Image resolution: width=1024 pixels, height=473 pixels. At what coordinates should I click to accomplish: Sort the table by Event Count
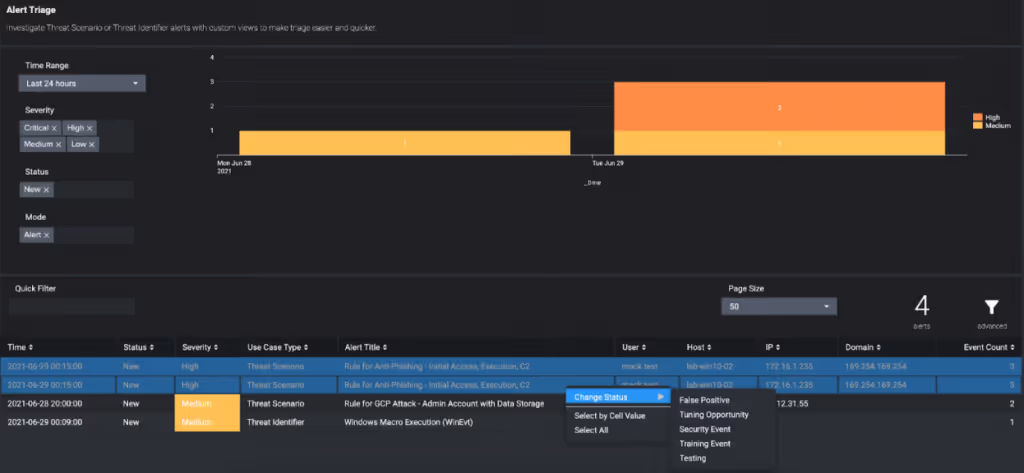coord(989,348)
